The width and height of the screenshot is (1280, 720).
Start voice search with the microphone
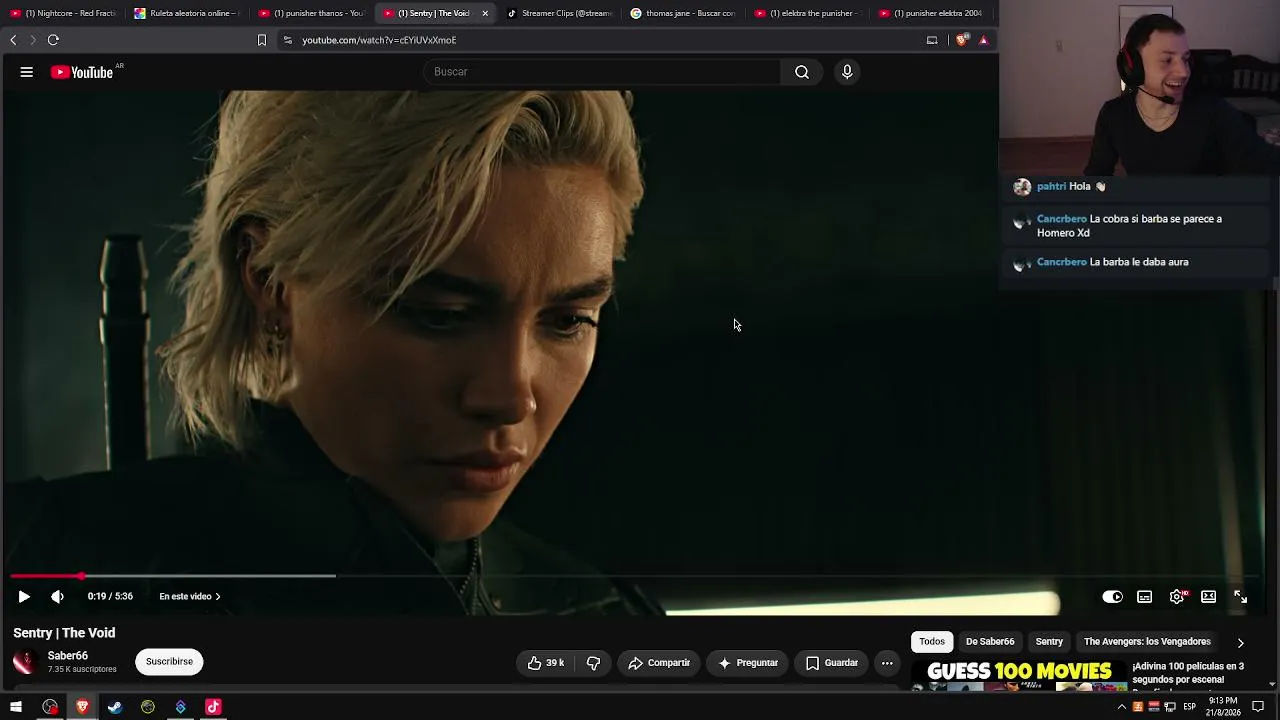pyautogui.click(x=847, y=72)
